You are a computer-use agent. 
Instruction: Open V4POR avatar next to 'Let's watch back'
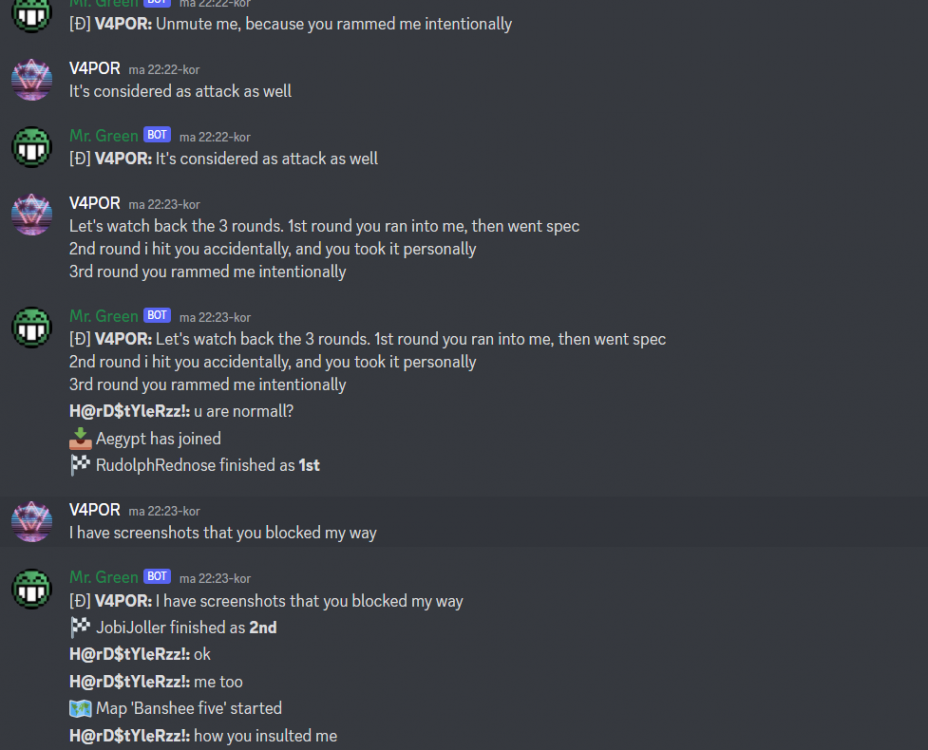pos(32,215)
